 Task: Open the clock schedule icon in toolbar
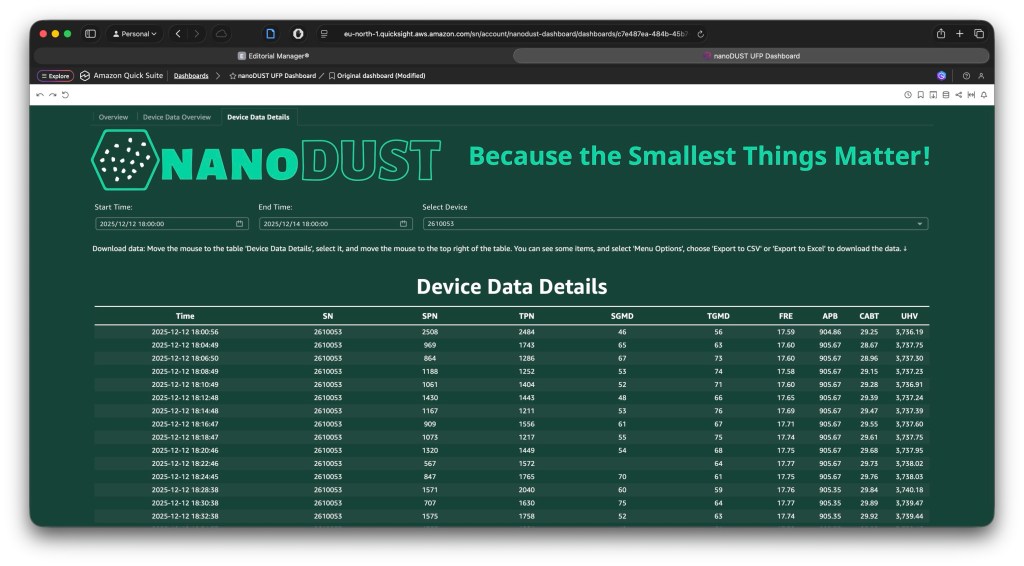pyautogui.click(x=908, y=95)
